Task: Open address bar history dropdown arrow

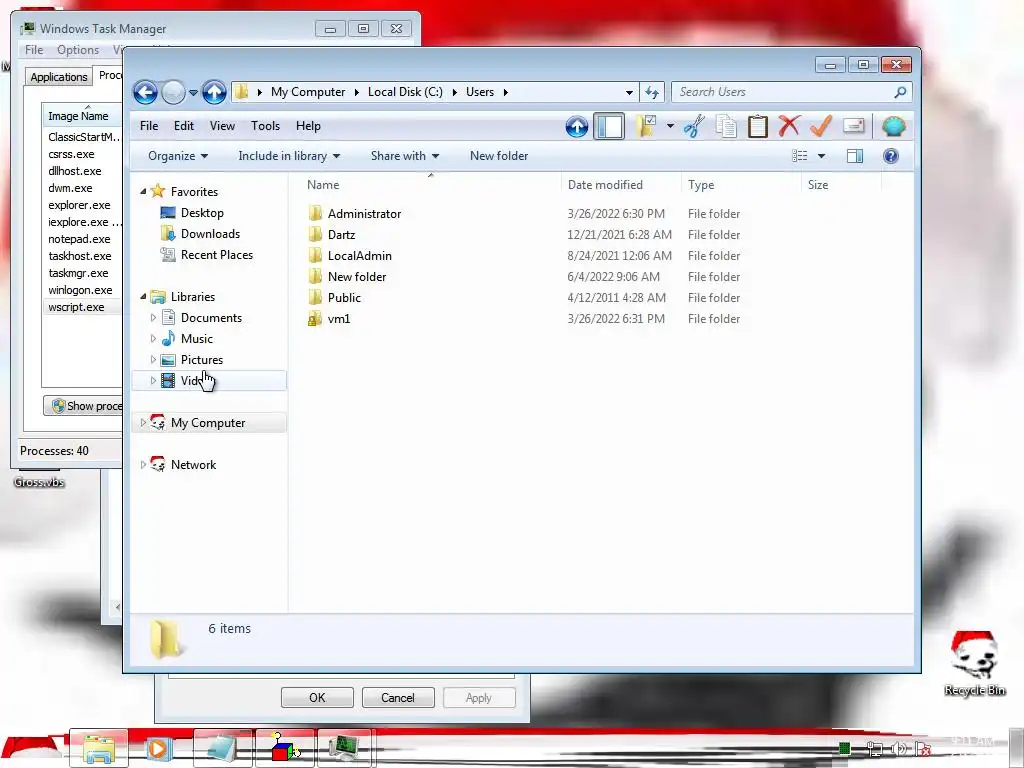Action: (629, 93)
